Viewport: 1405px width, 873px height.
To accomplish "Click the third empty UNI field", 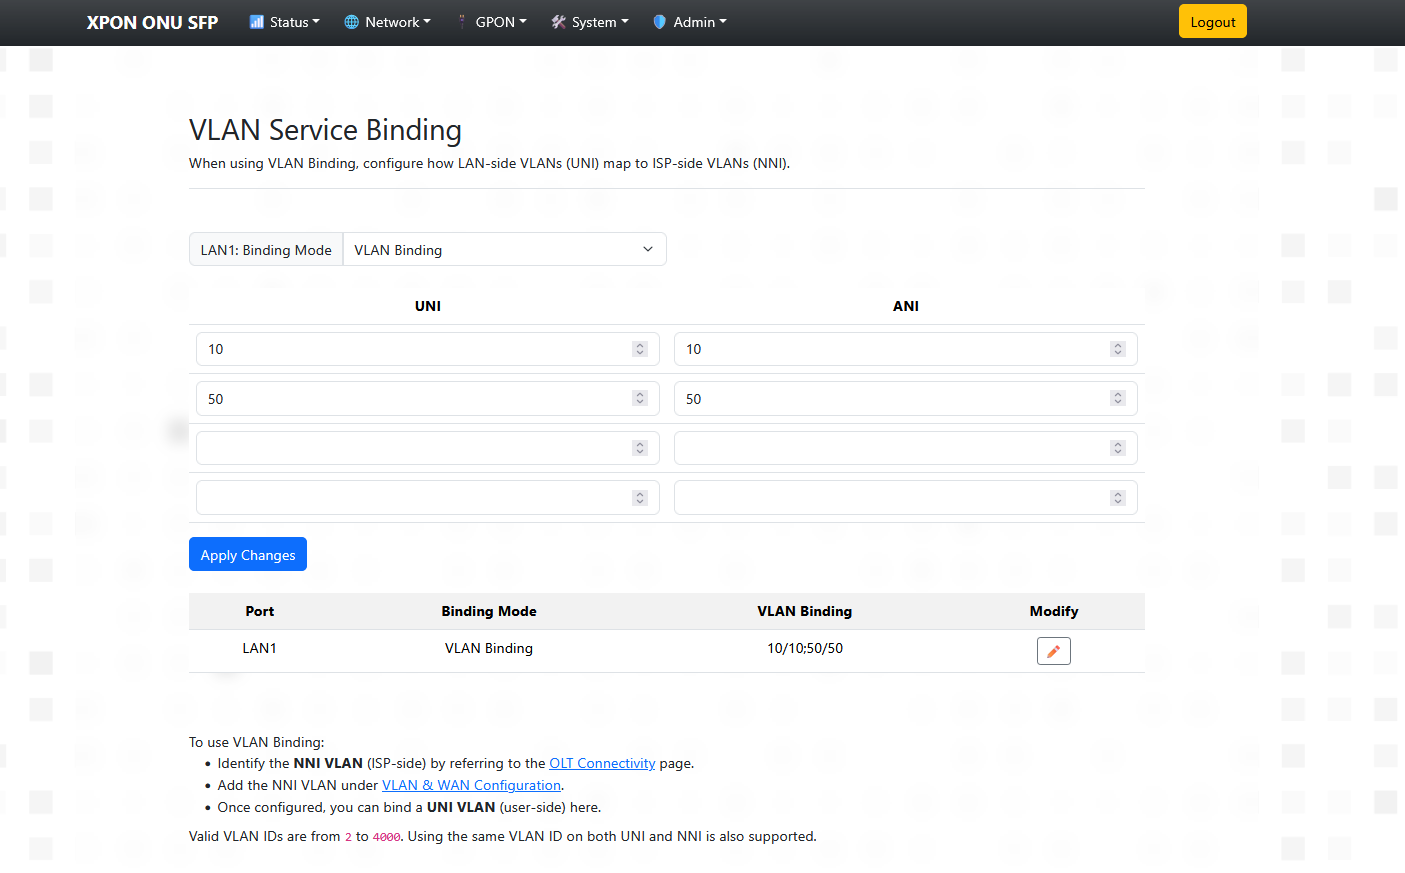I will pos(428,448).
